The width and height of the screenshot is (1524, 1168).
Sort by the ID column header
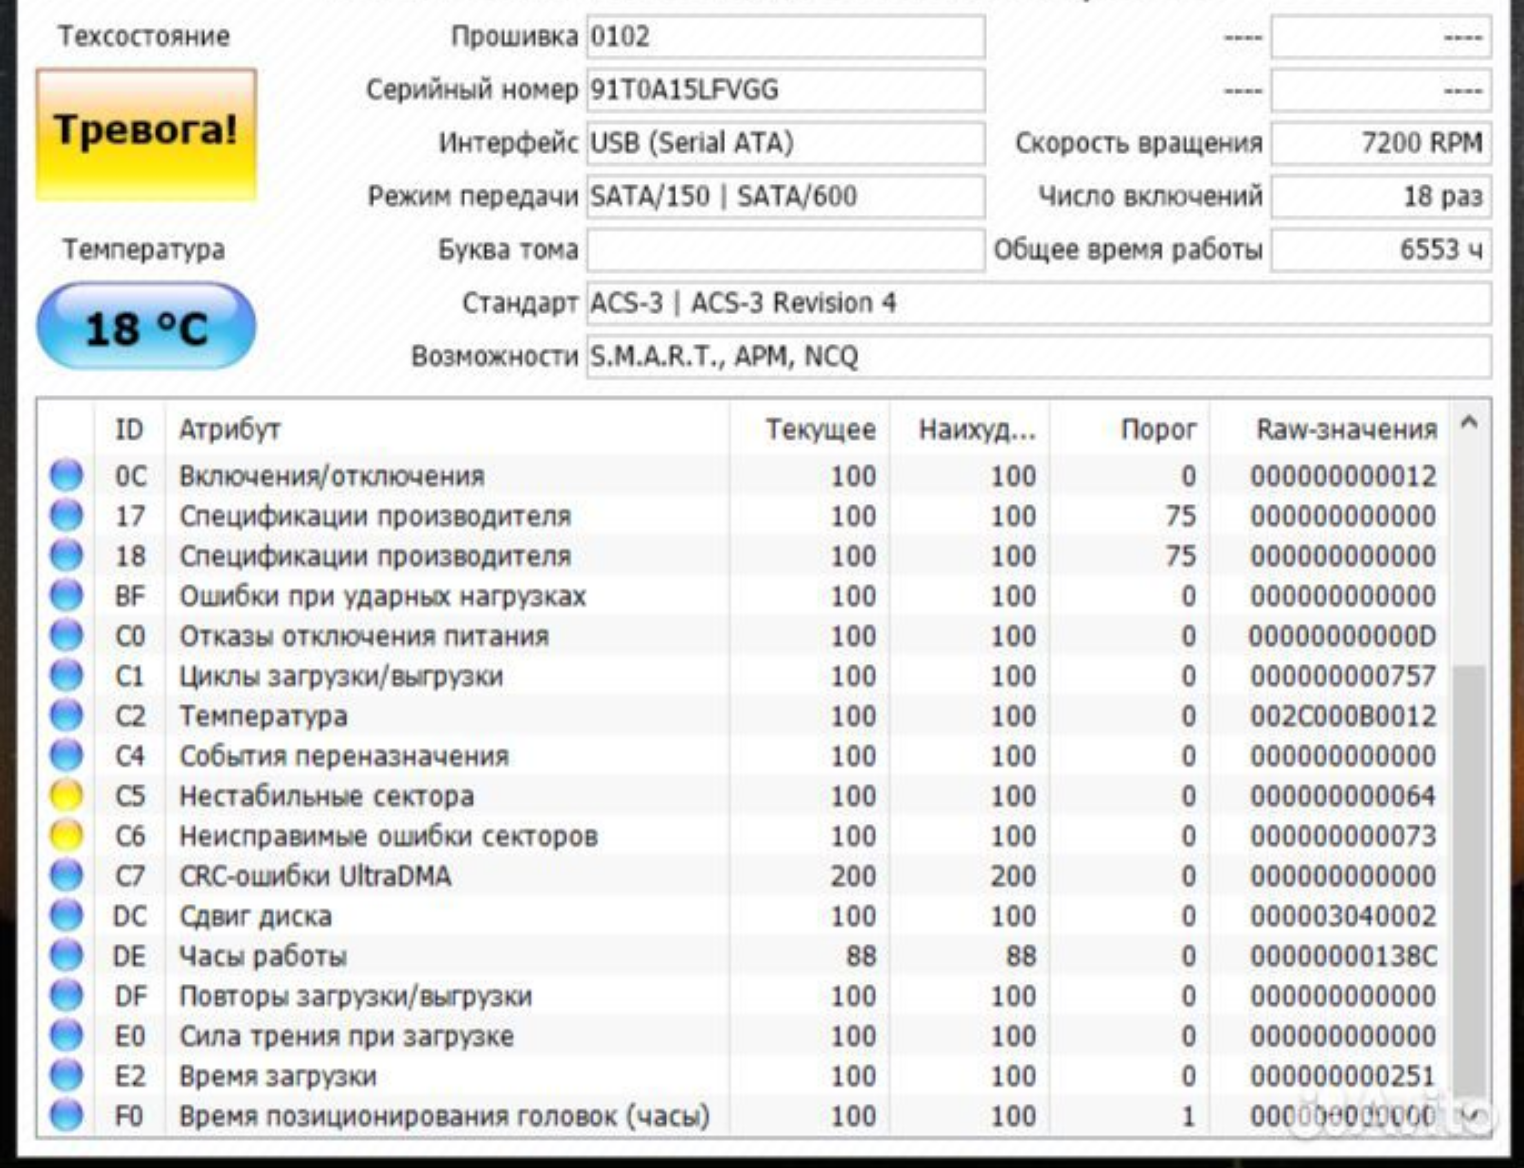(x=129, y=429)
